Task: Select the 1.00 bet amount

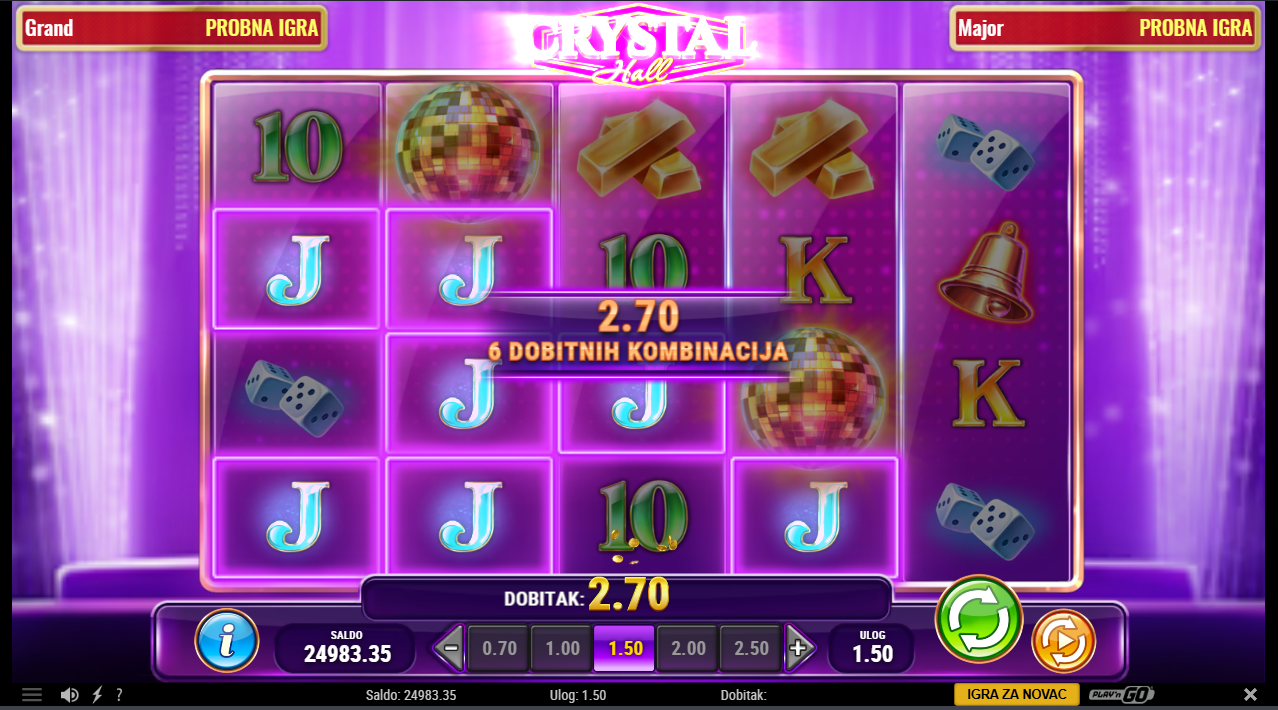Action: (562, 648)
